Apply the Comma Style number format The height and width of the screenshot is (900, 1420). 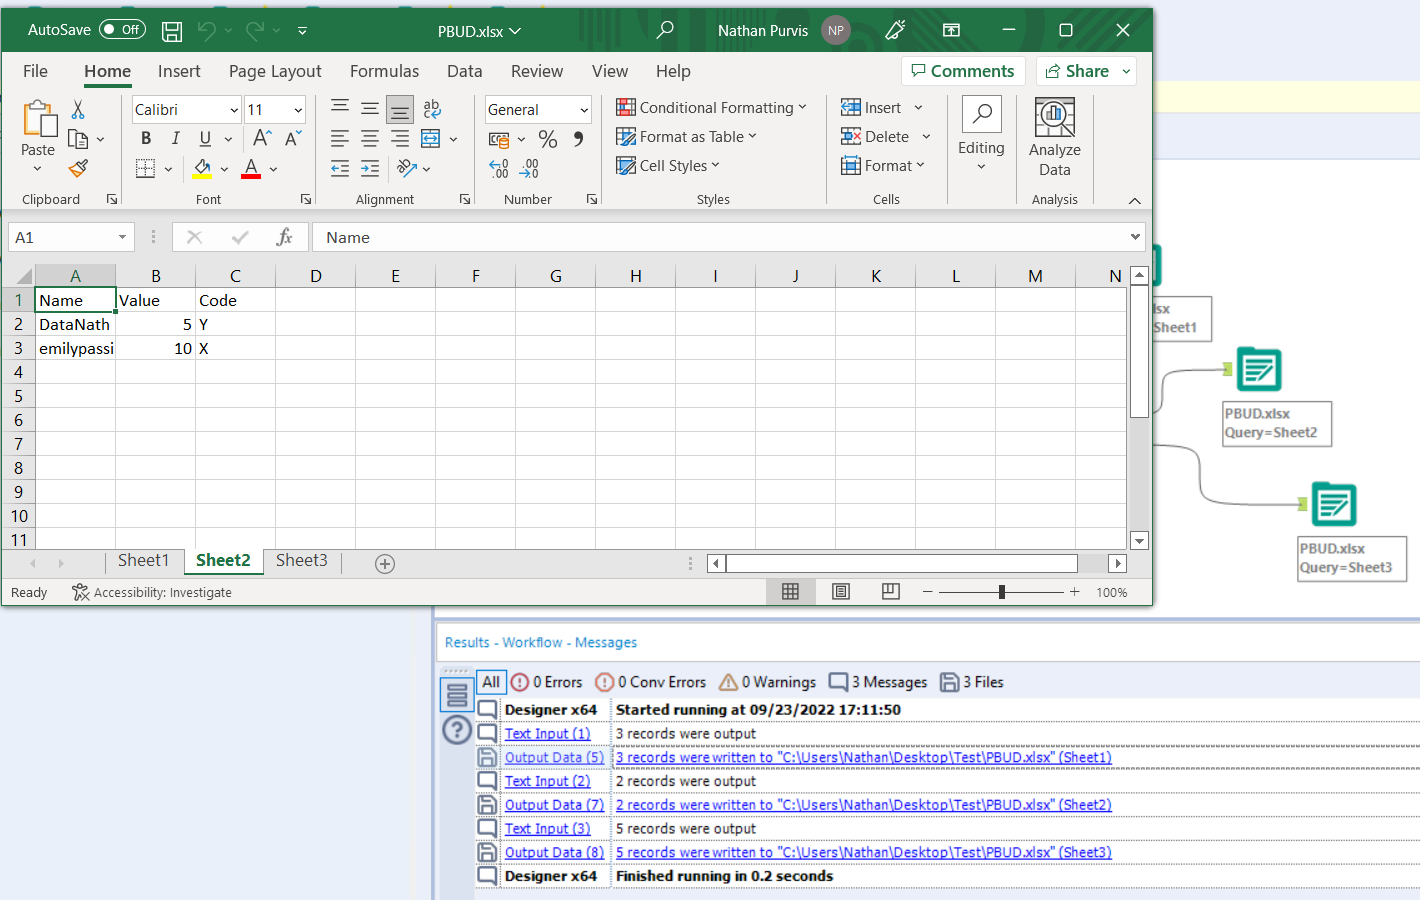(x=577, y=140)
